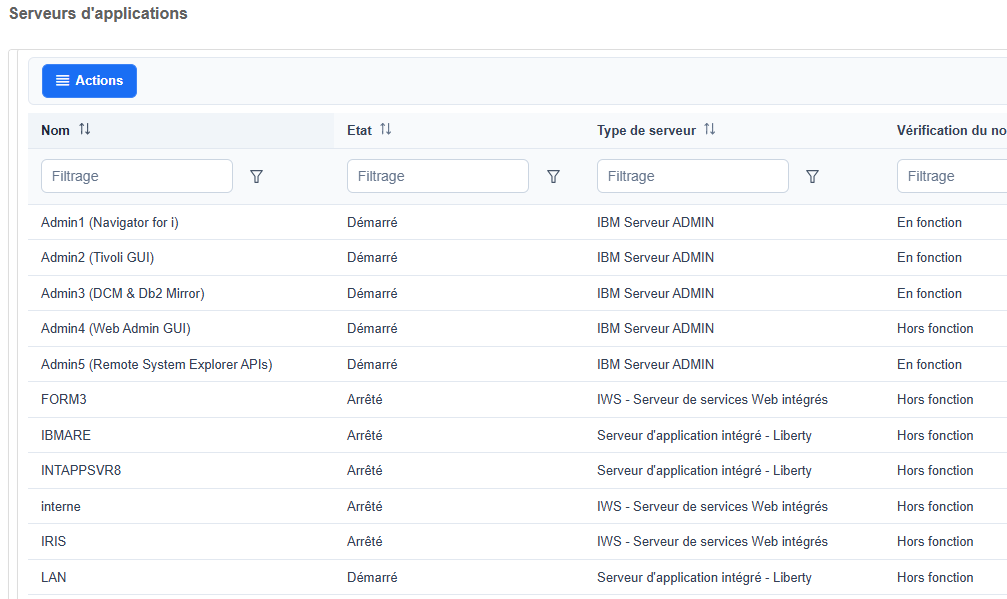Click the Nom filter input field
This screenshot has height=599, width=1007.
[137, 176]
